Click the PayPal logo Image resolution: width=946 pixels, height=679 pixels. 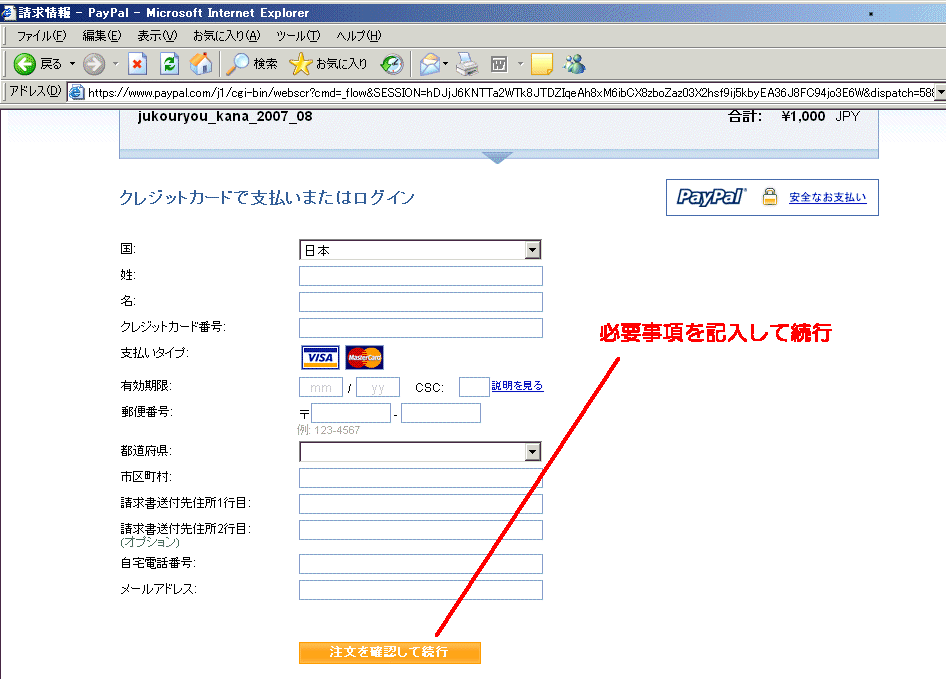coord(711,197)
